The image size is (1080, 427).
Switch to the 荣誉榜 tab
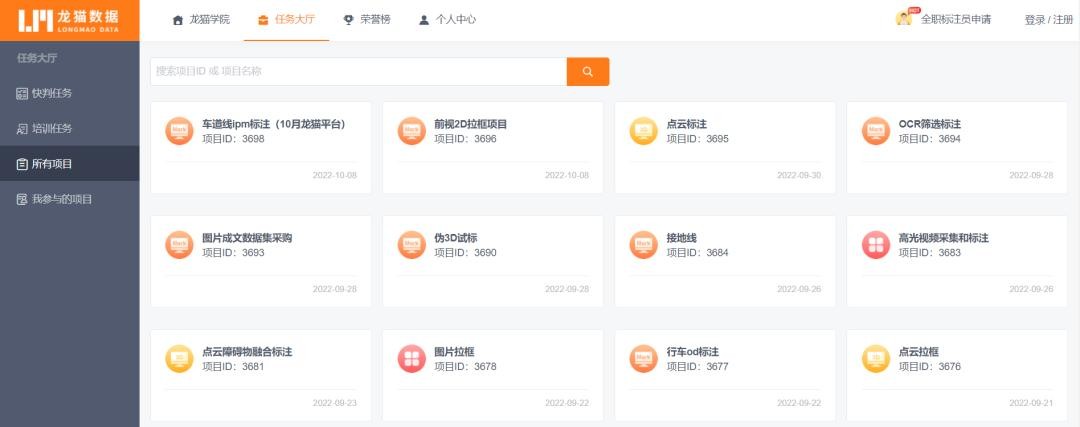[368, 20]
